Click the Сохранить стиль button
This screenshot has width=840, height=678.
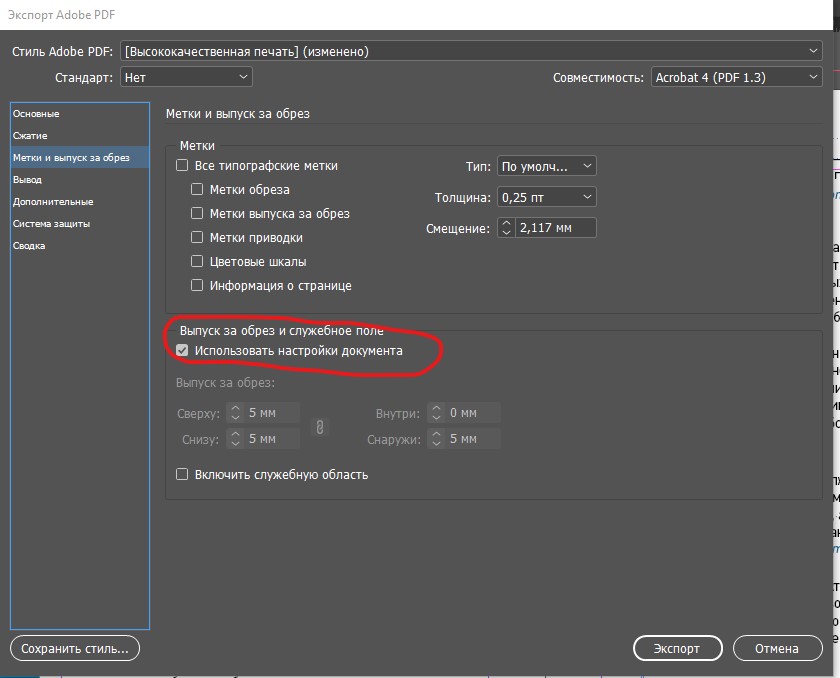tap(75, 649)
